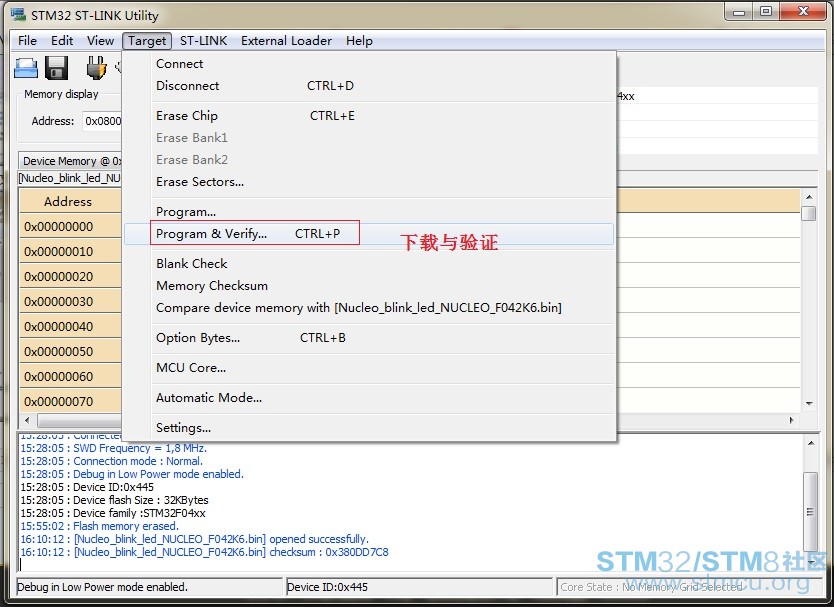
Task: Click the log panel scrollbar up arrow
Action: tap(811, 443)
